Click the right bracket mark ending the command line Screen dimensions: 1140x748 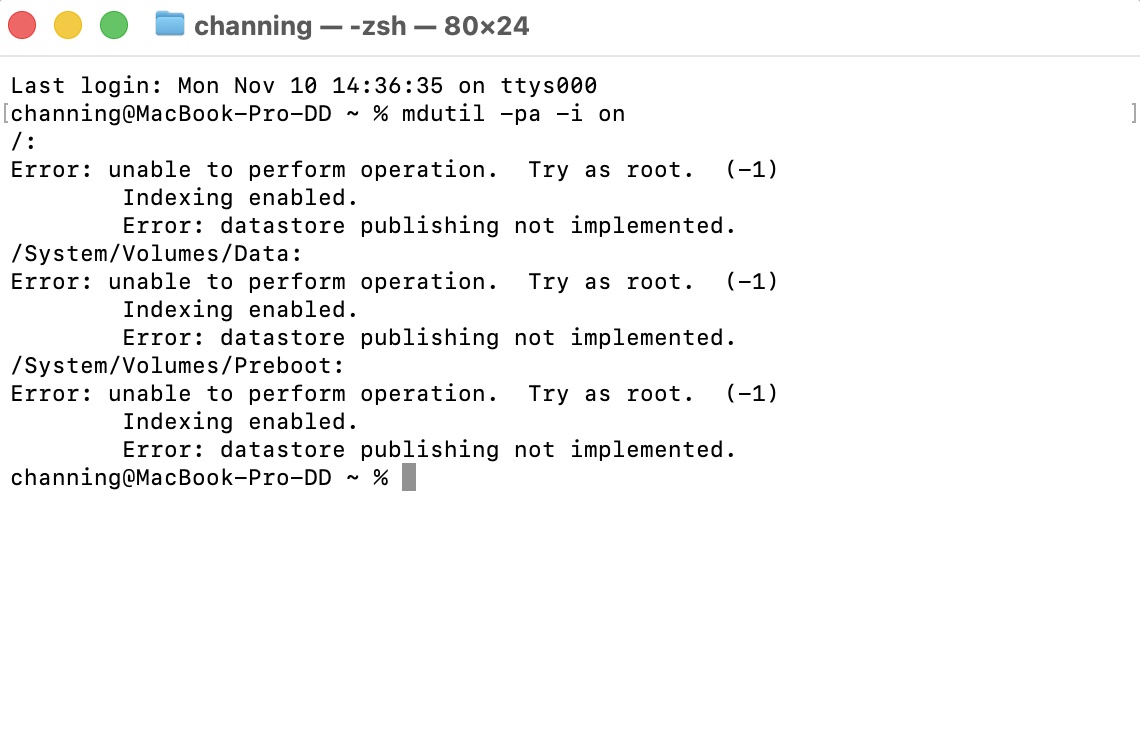click(x=1133, y=114)
